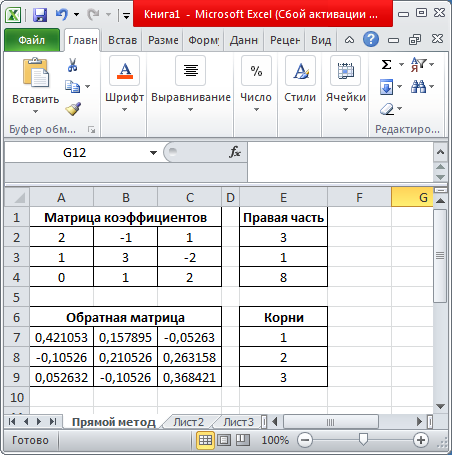This screenshot has height=455, width=452.
Task: Select cell with 0,368421
Action: (x=189, y=377)
